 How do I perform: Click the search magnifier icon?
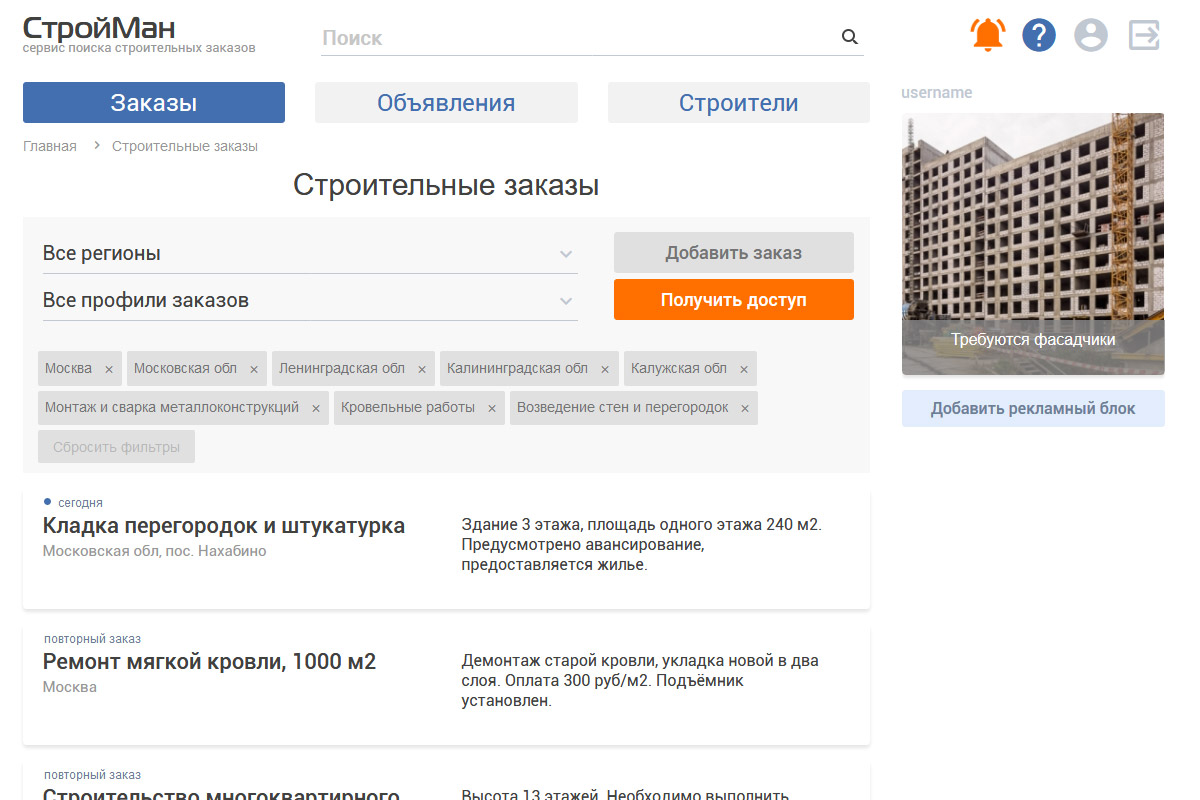click(850, 38)
